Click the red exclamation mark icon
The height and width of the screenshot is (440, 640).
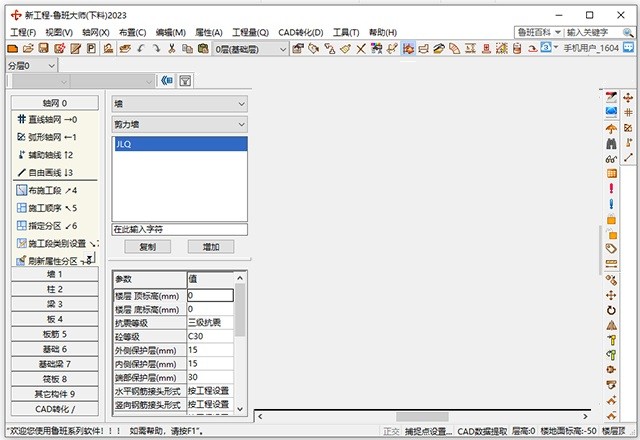[x=610, y=188]
